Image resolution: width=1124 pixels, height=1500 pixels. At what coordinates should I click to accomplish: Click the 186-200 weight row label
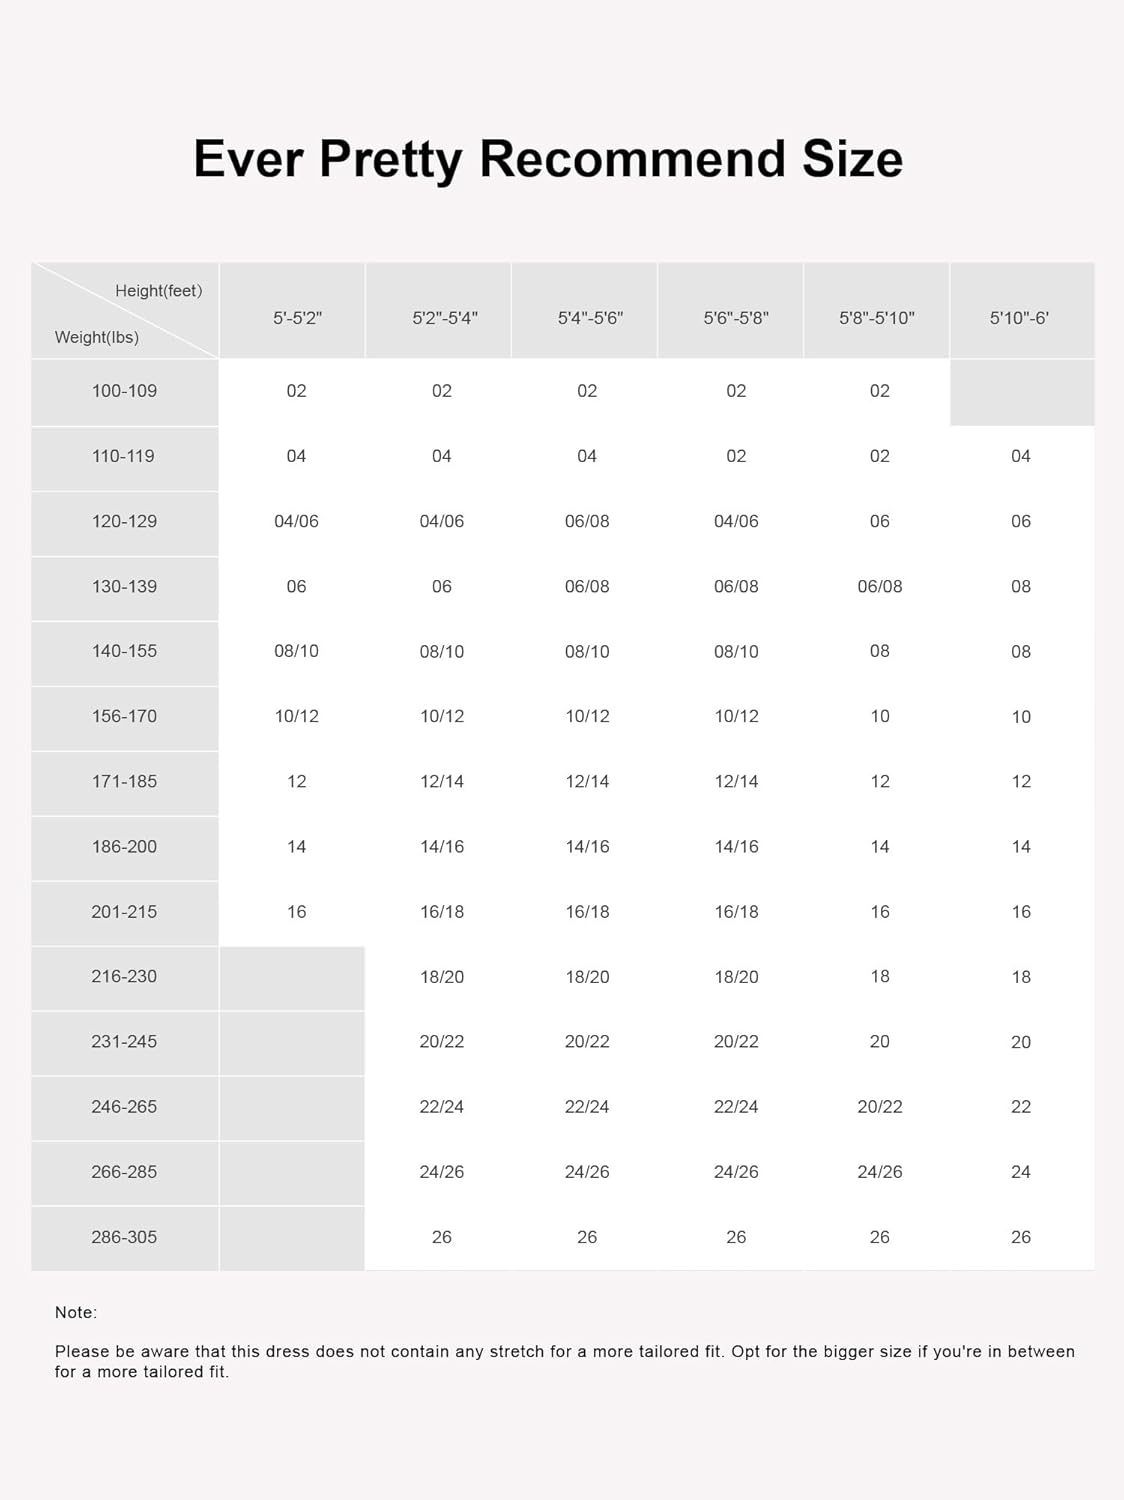(124, 847)
